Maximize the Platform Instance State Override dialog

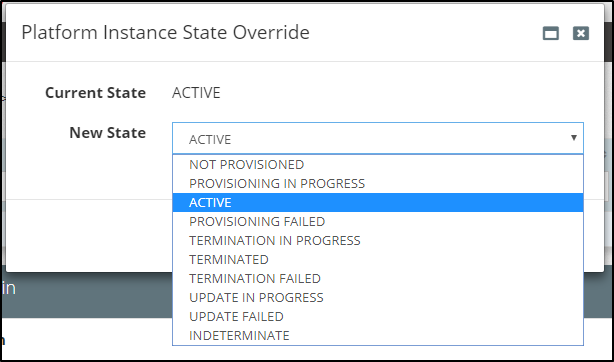[551, 33]
